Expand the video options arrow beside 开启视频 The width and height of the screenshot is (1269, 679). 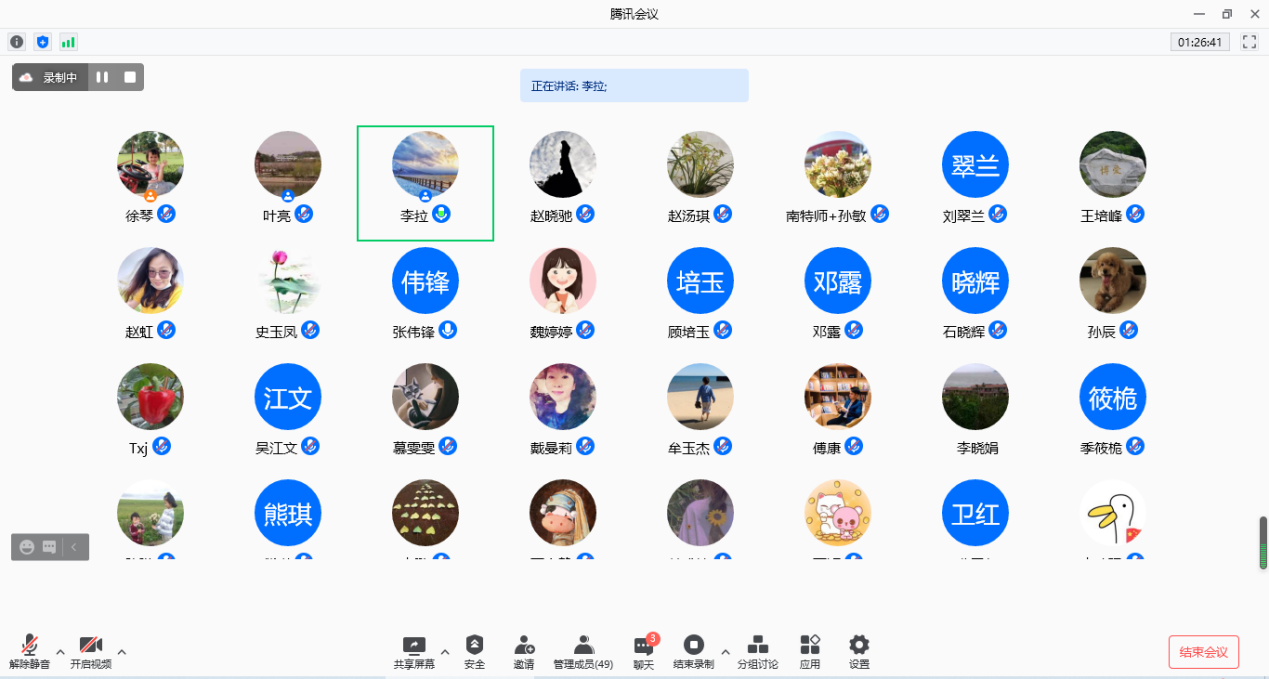pyautogui.click(x=122, y=652)
